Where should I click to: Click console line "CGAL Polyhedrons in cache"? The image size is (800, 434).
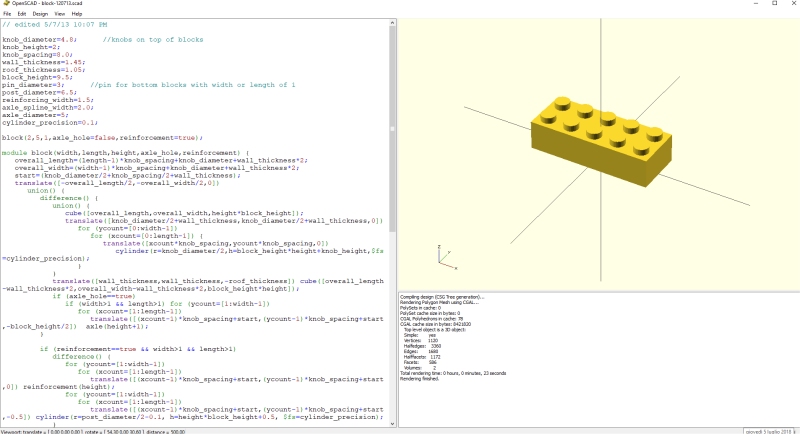pyautogui.click(x=432, y=319)
